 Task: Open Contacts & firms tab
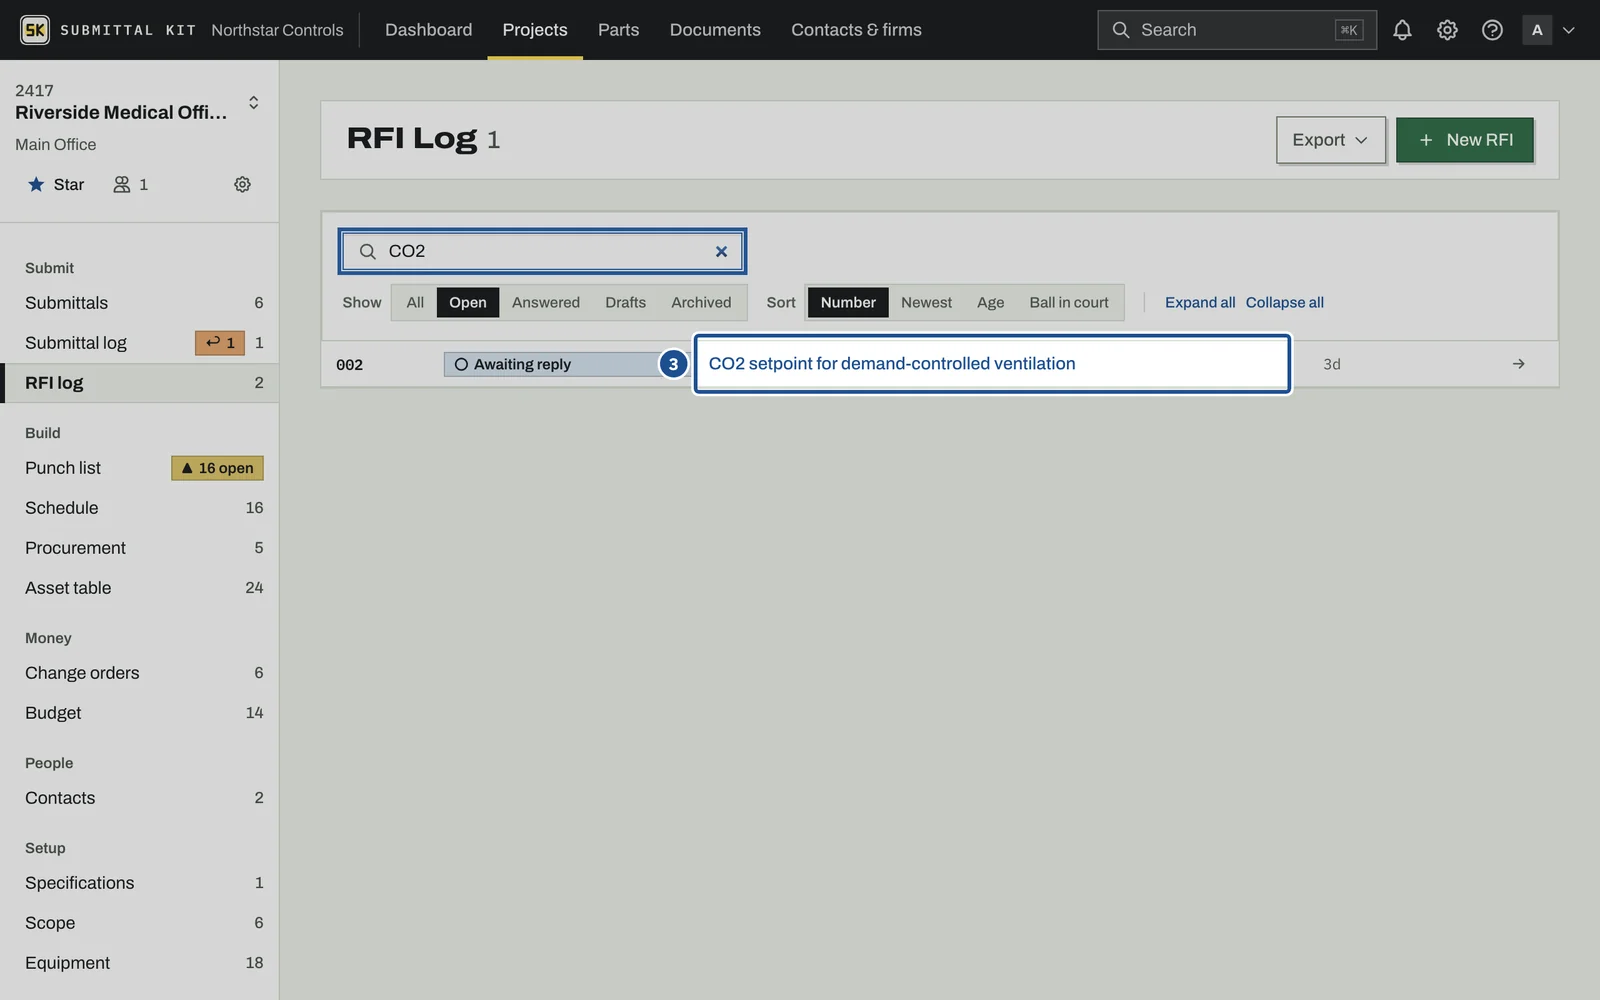856,30
